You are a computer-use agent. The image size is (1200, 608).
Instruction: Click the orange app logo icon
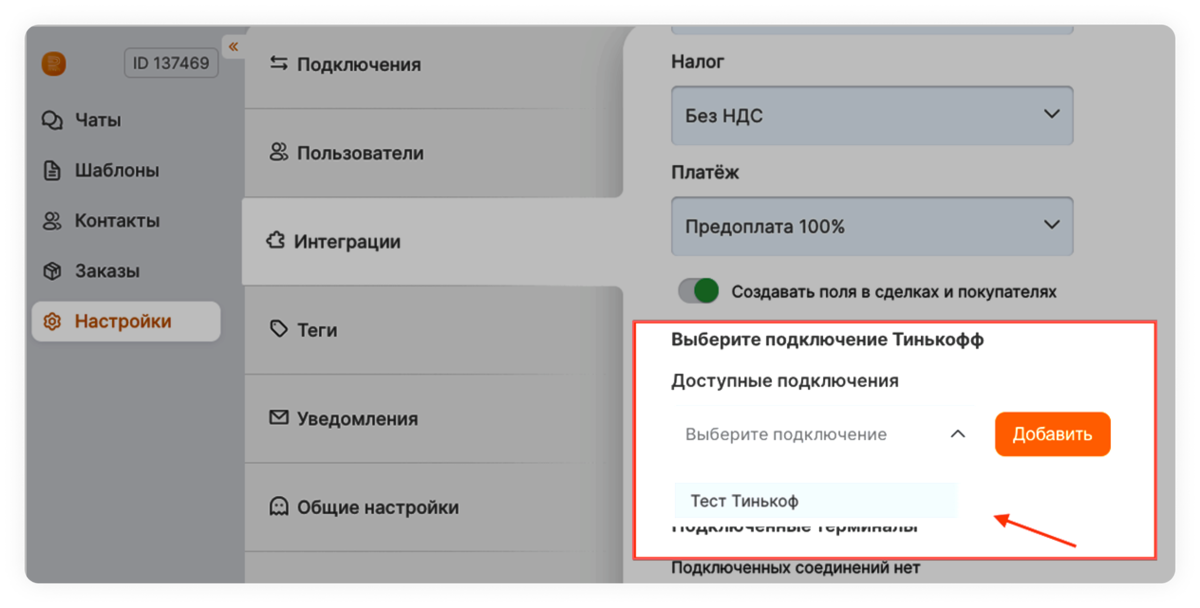click(x=53, y=64)
